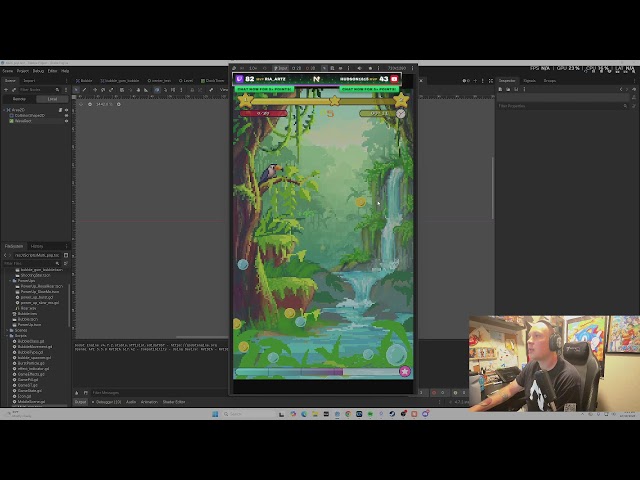Screen dimensions: 640x480
Task: Switch to the Import dock tab
Action: tap(29, 81)
